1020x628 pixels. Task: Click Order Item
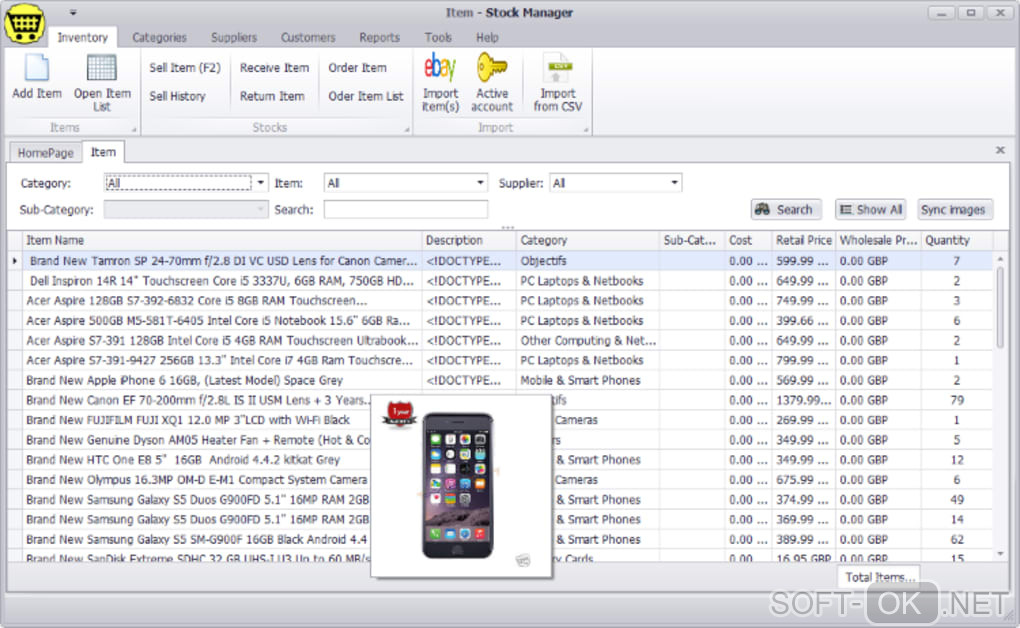357,68
